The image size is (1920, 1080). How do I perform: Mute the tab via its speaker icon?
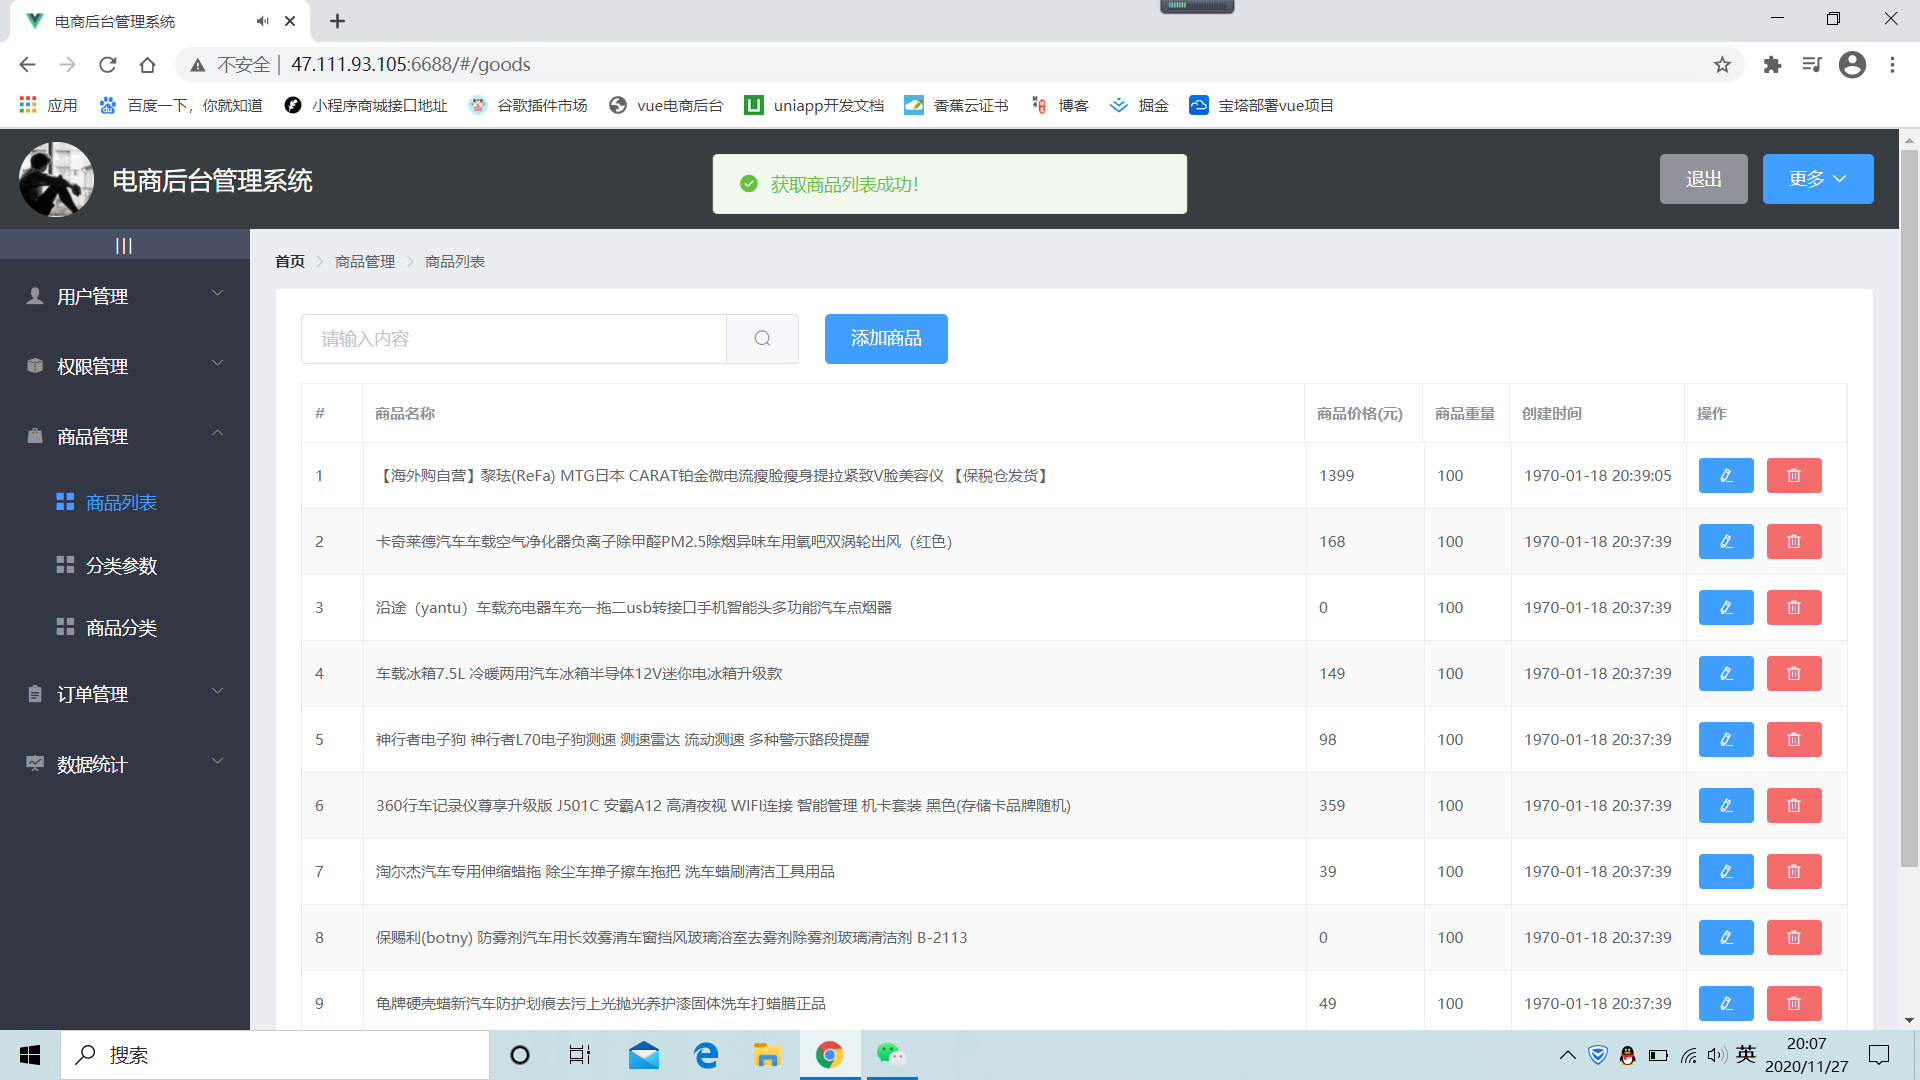(x=262, y=21)
